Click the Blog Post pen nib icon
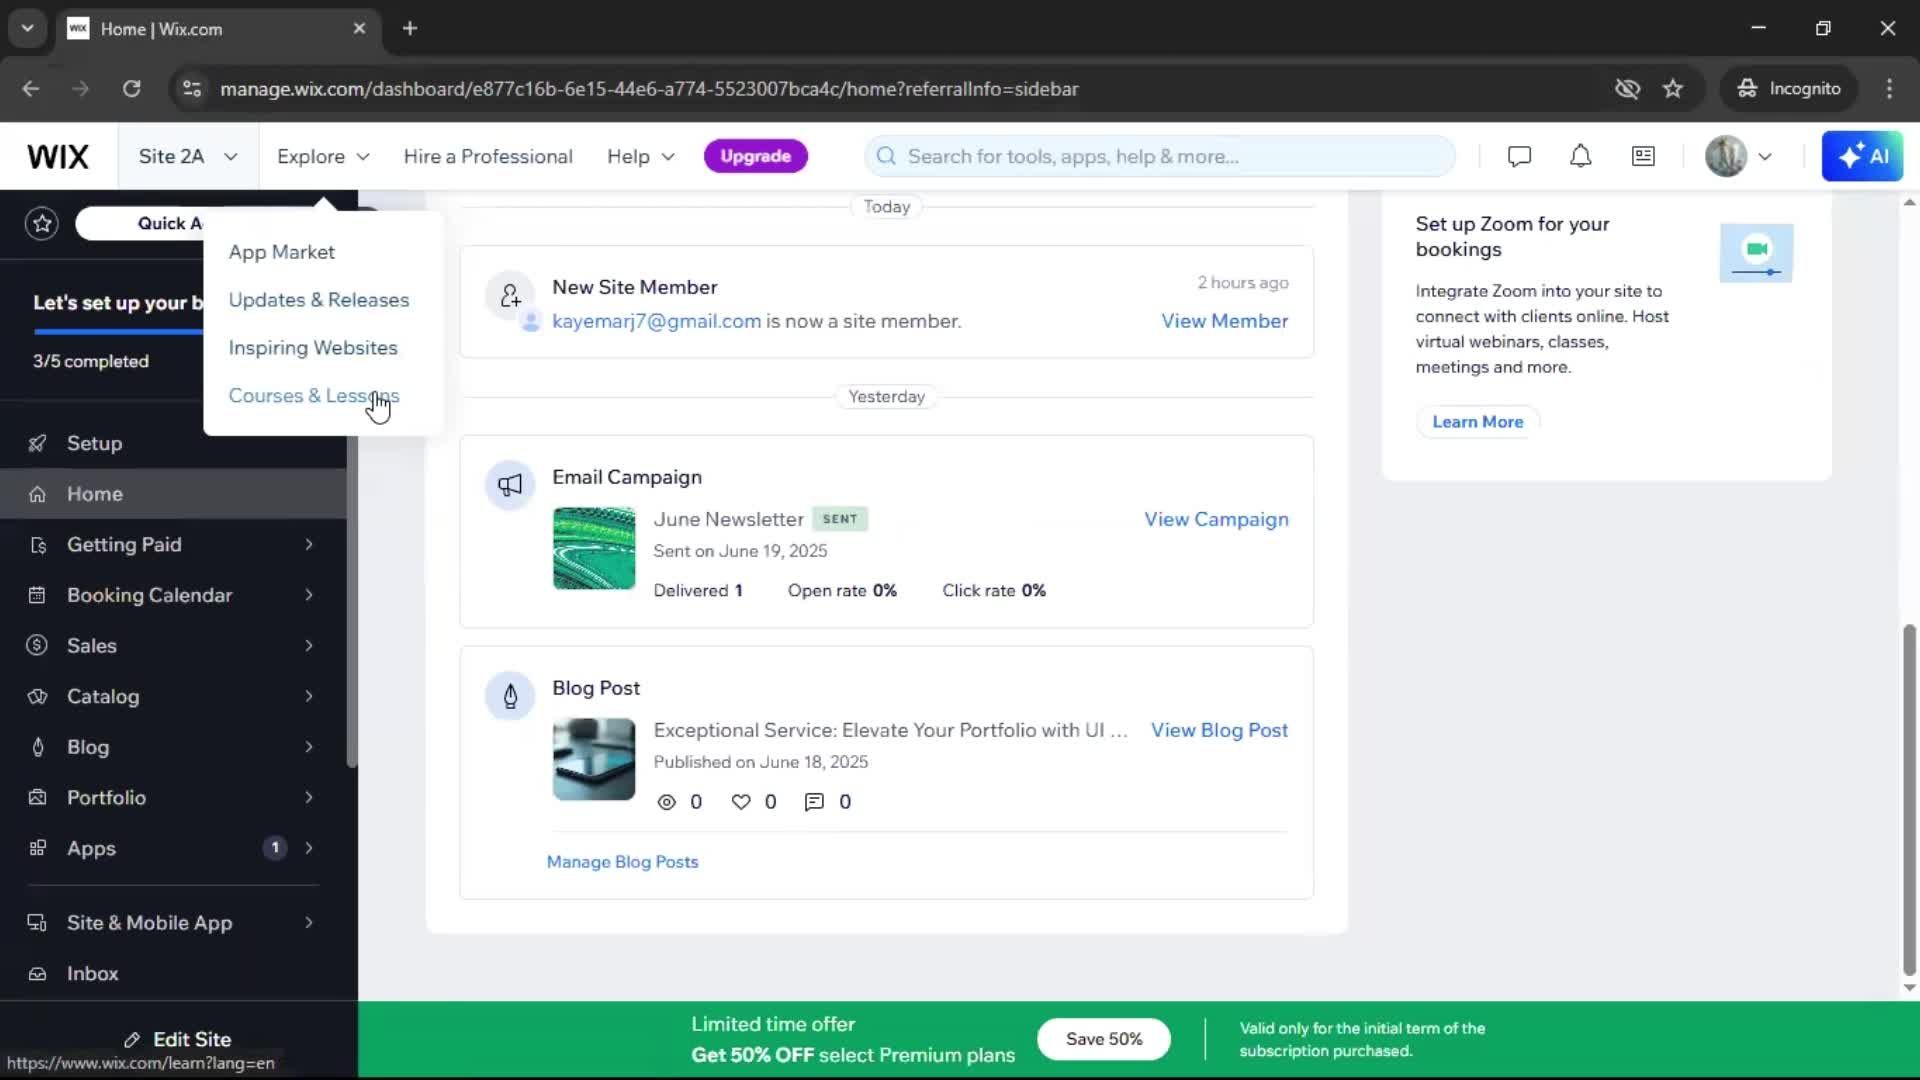Image resolution: width=1920 pixels, height=1080 pixels. [510, 696]
